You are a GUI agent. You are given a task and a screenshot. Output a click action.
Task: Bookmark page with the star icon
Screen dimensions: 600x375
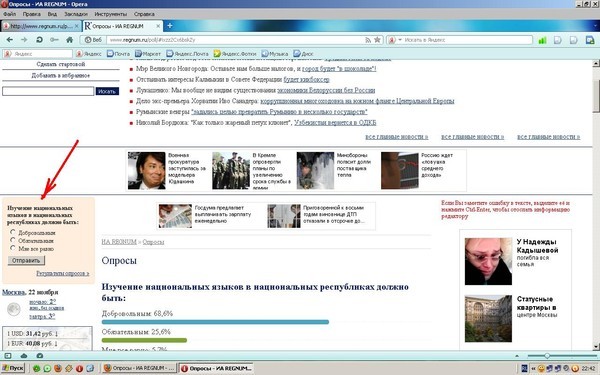(x=377, y=40)
